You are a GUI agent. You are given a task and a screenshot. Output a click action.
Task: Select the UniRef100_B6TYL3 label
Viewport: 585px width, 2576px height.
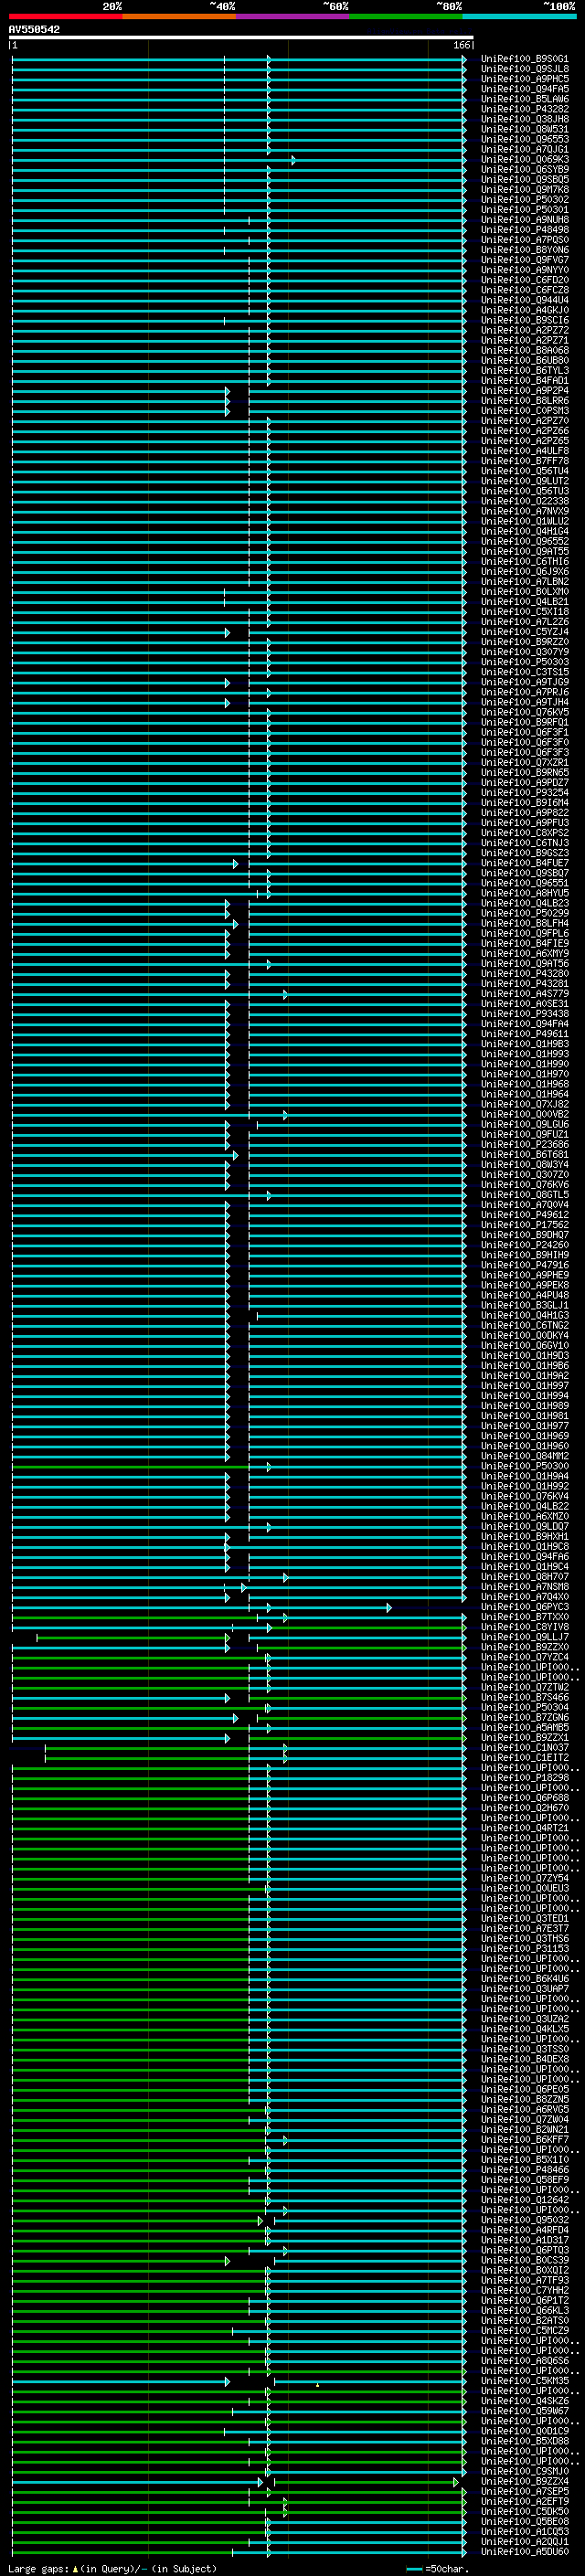524,370
